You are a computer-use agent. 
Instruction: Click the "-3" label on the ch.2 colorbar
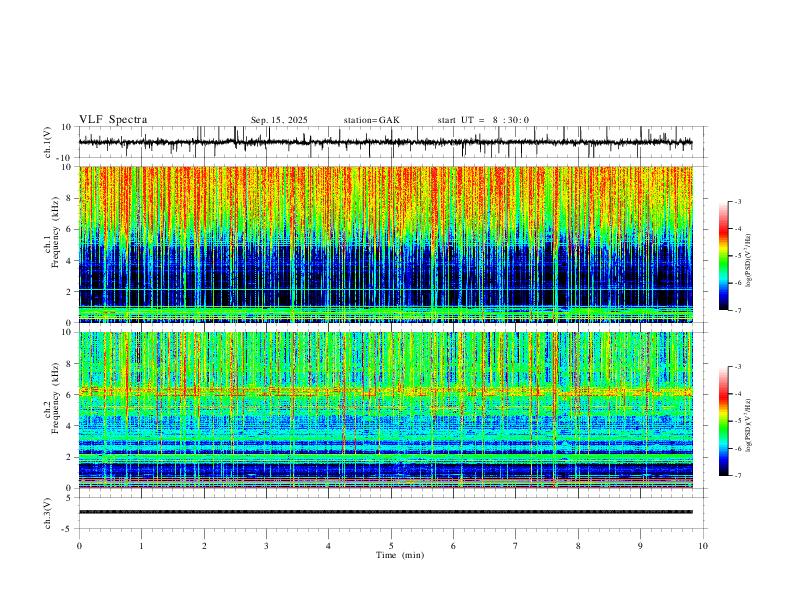click(737, 367)
